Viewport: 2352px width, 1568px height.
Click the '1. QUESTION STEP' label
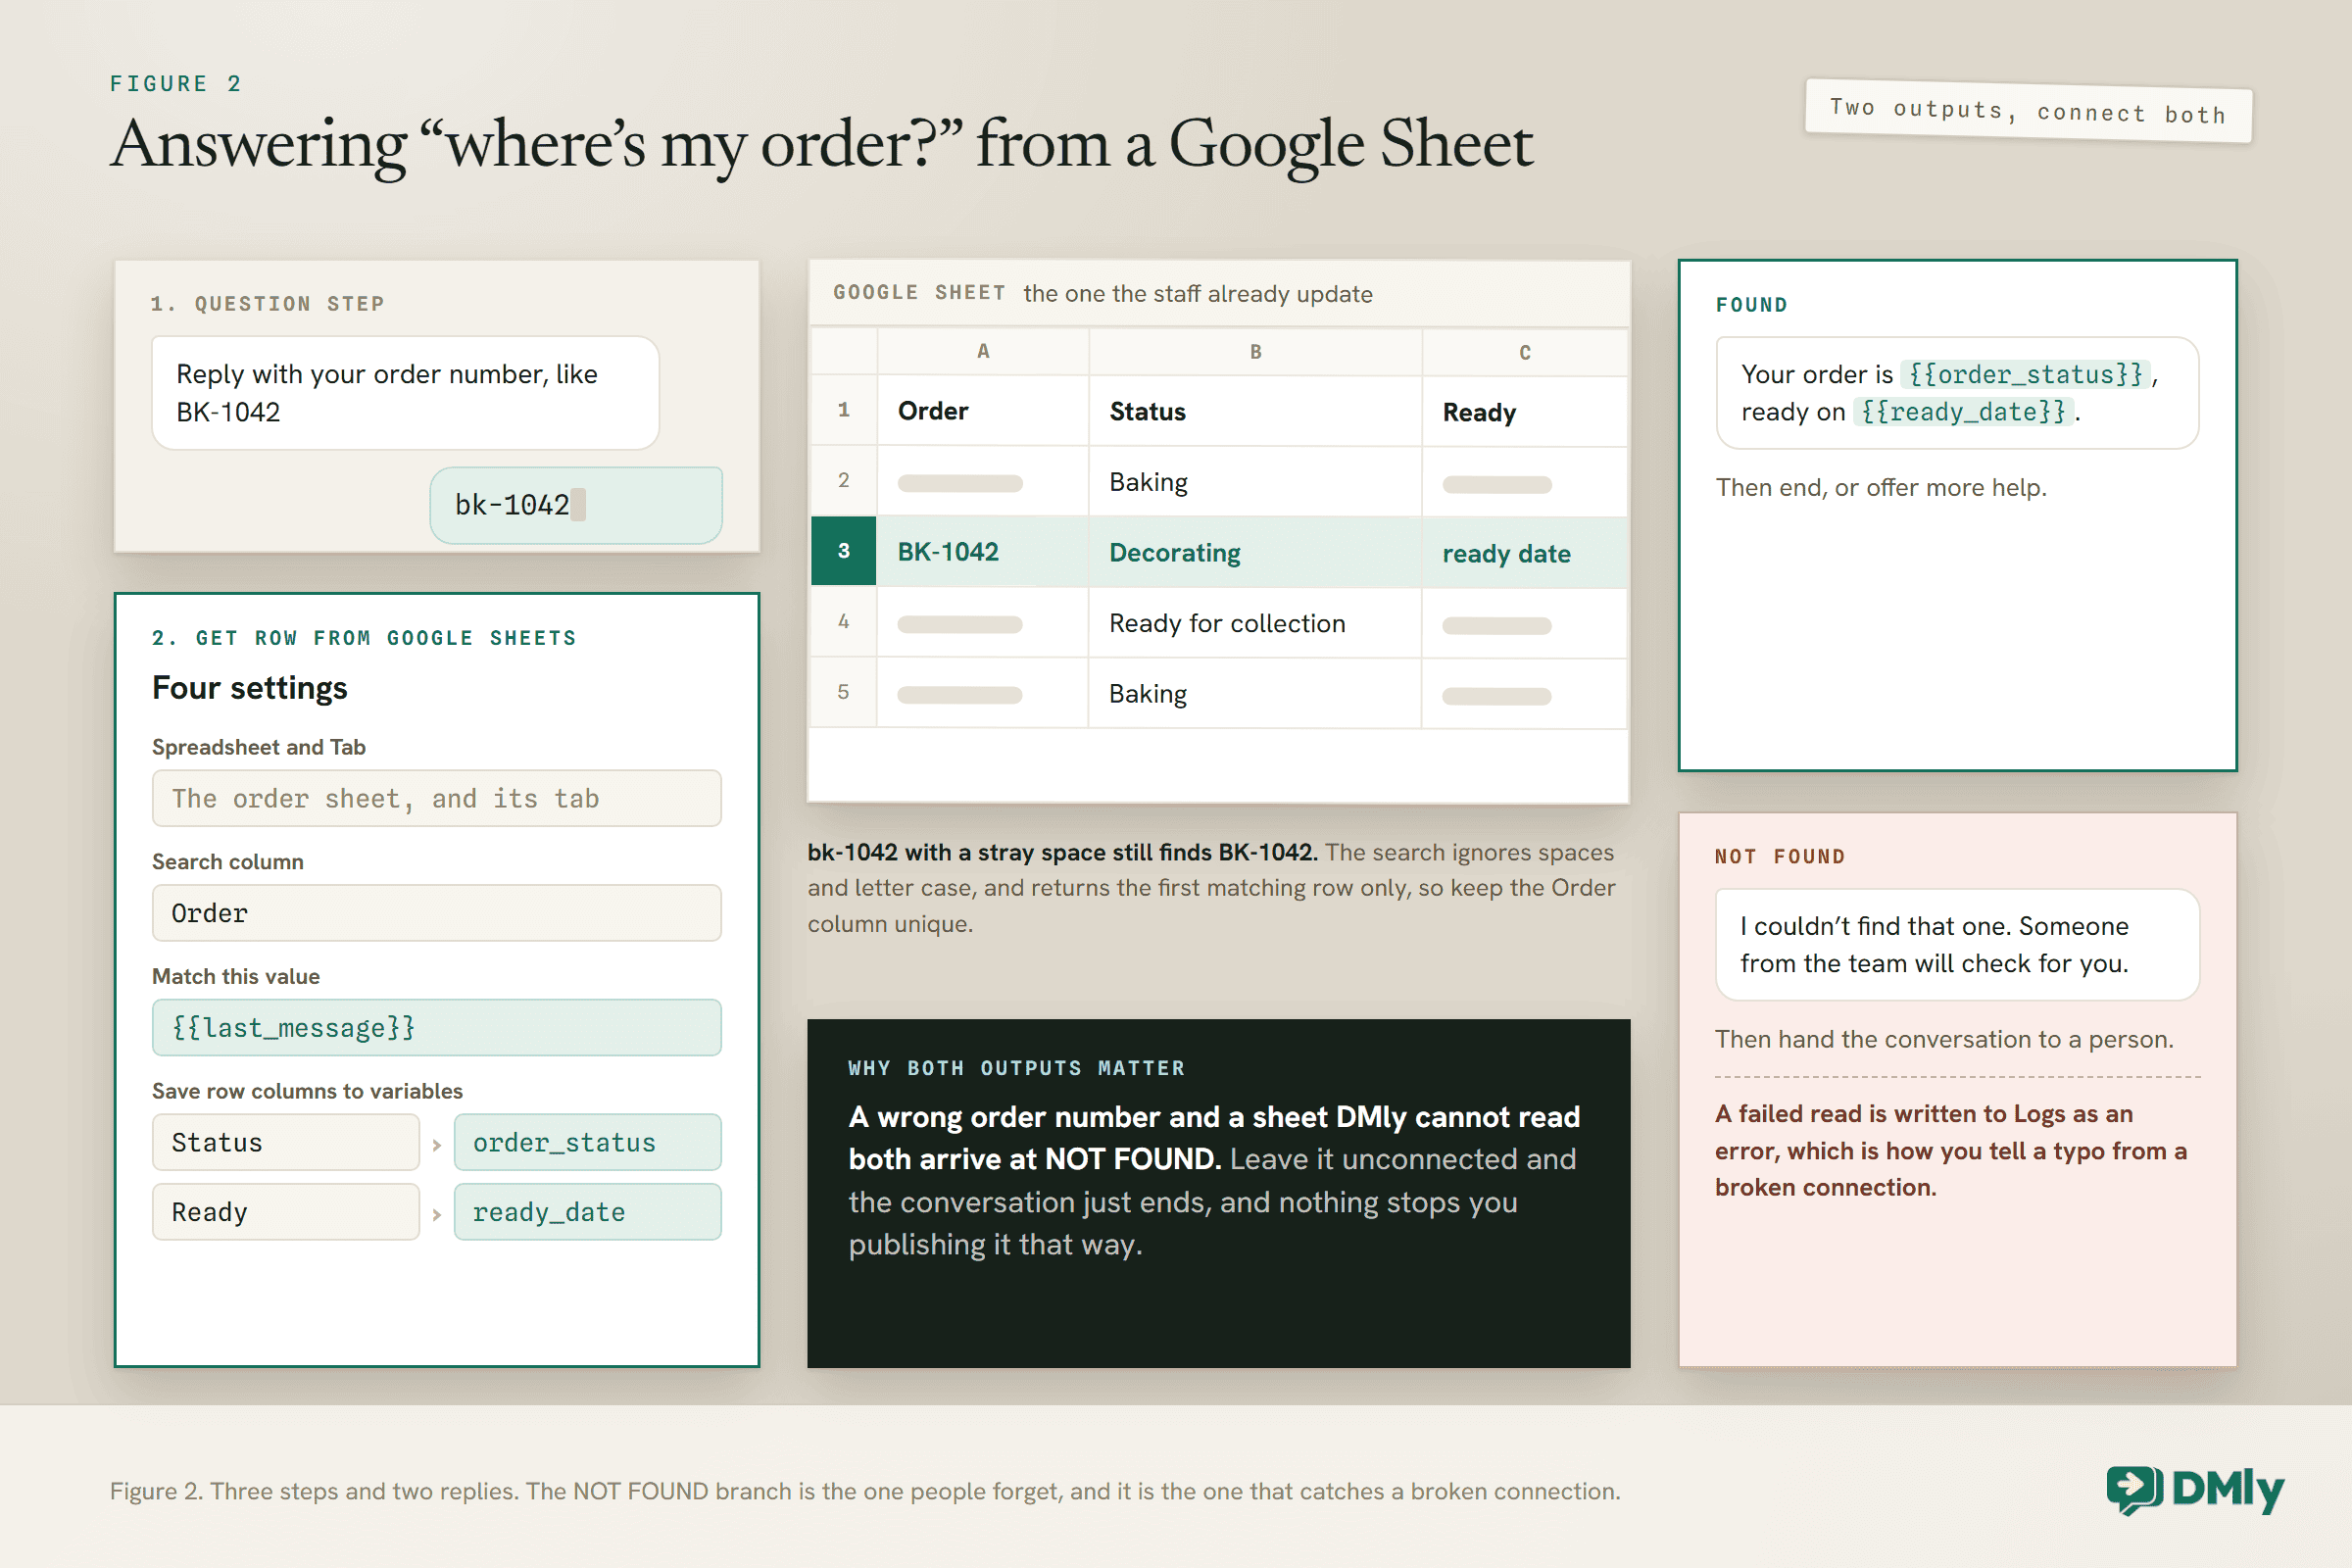click(x=268, y=304)
